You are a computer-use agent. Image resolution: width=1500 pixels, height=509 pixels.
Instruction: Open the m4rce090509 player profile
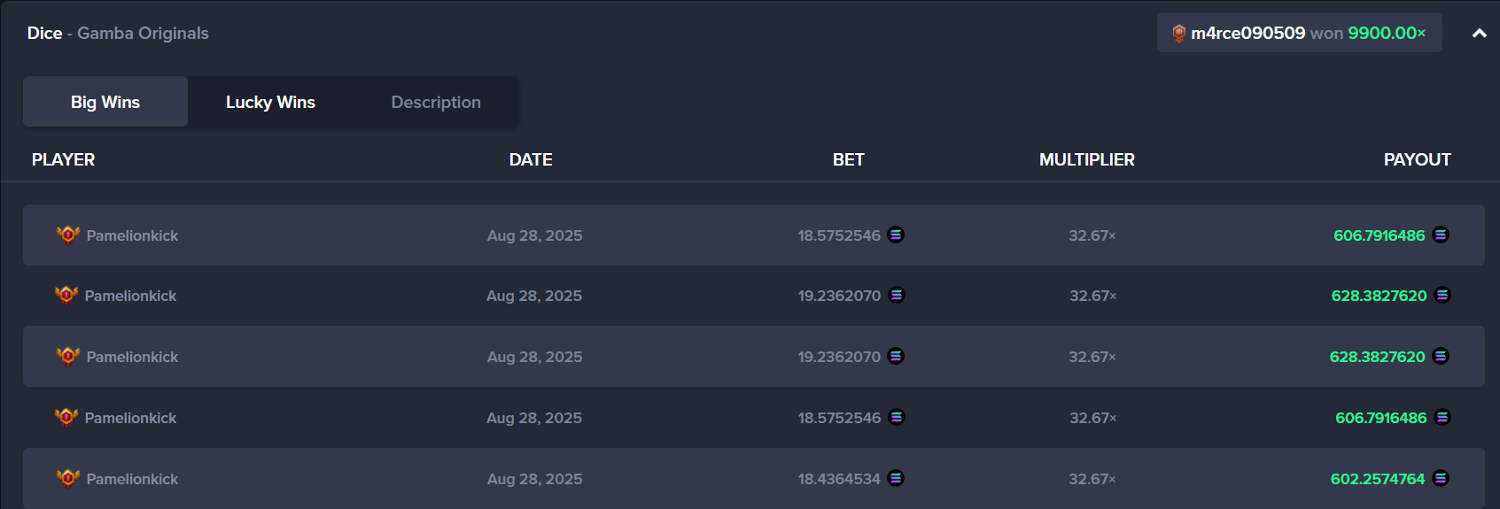tap(1247, 33)
